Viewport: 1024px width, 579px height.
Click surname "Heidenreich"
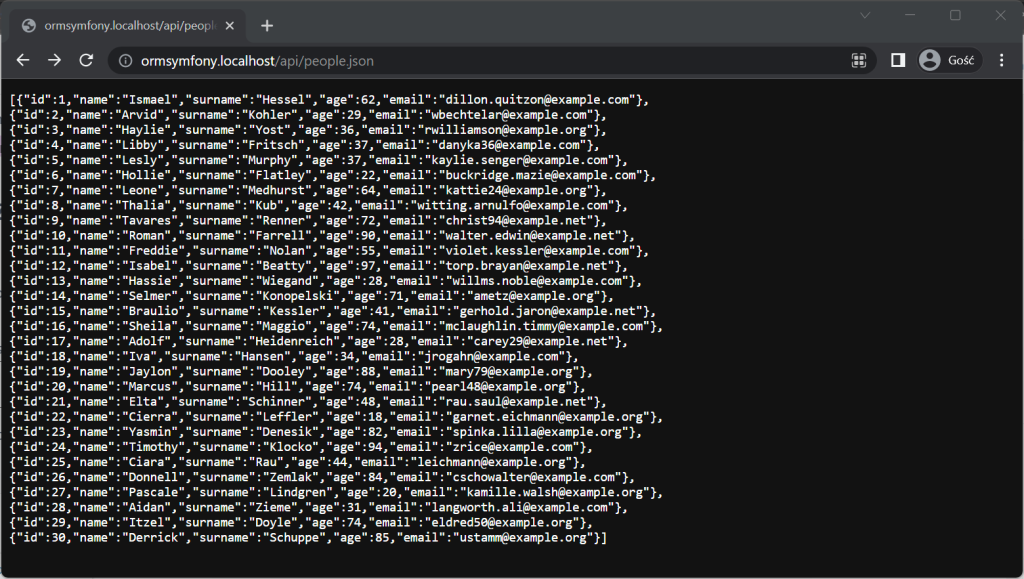tap(294, 340)
